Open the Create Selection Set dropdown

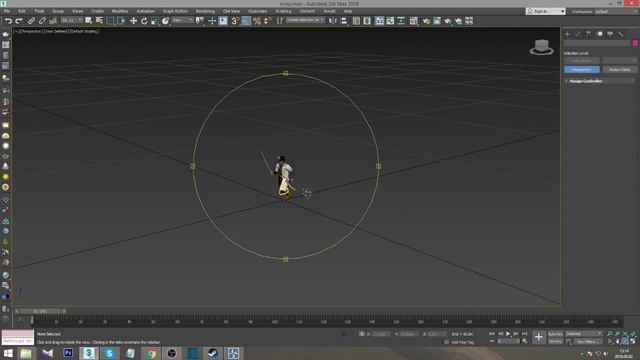(305, 20)
